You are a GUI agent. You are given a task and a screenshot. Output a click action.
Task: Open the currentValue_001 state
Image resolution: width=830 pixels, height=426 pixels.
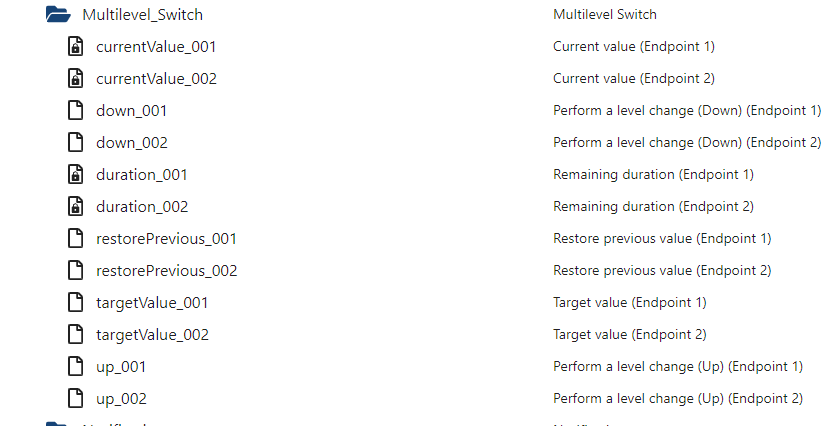(x=156, y=46)
